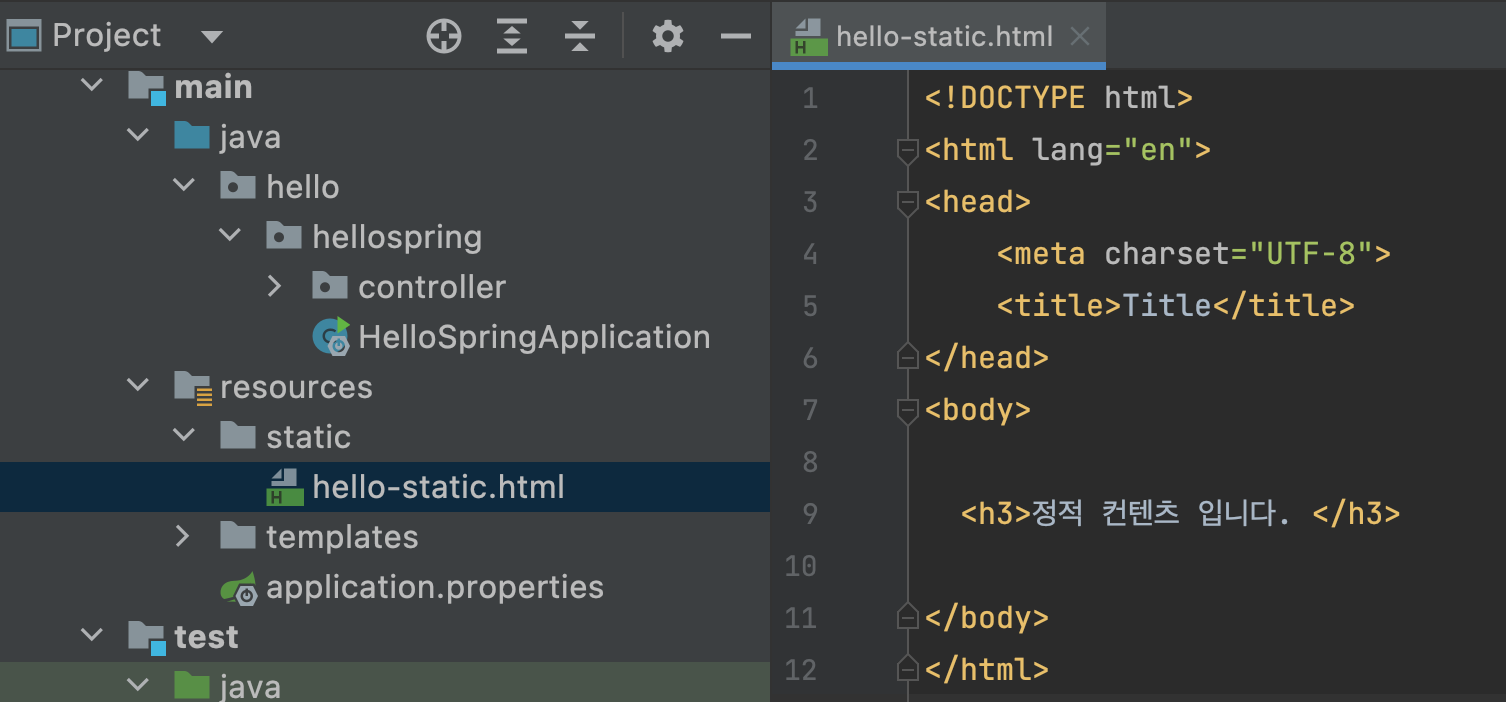Click line number 9 in the gutter
This screenshot has width=1506, height=702.
point(810,514)
